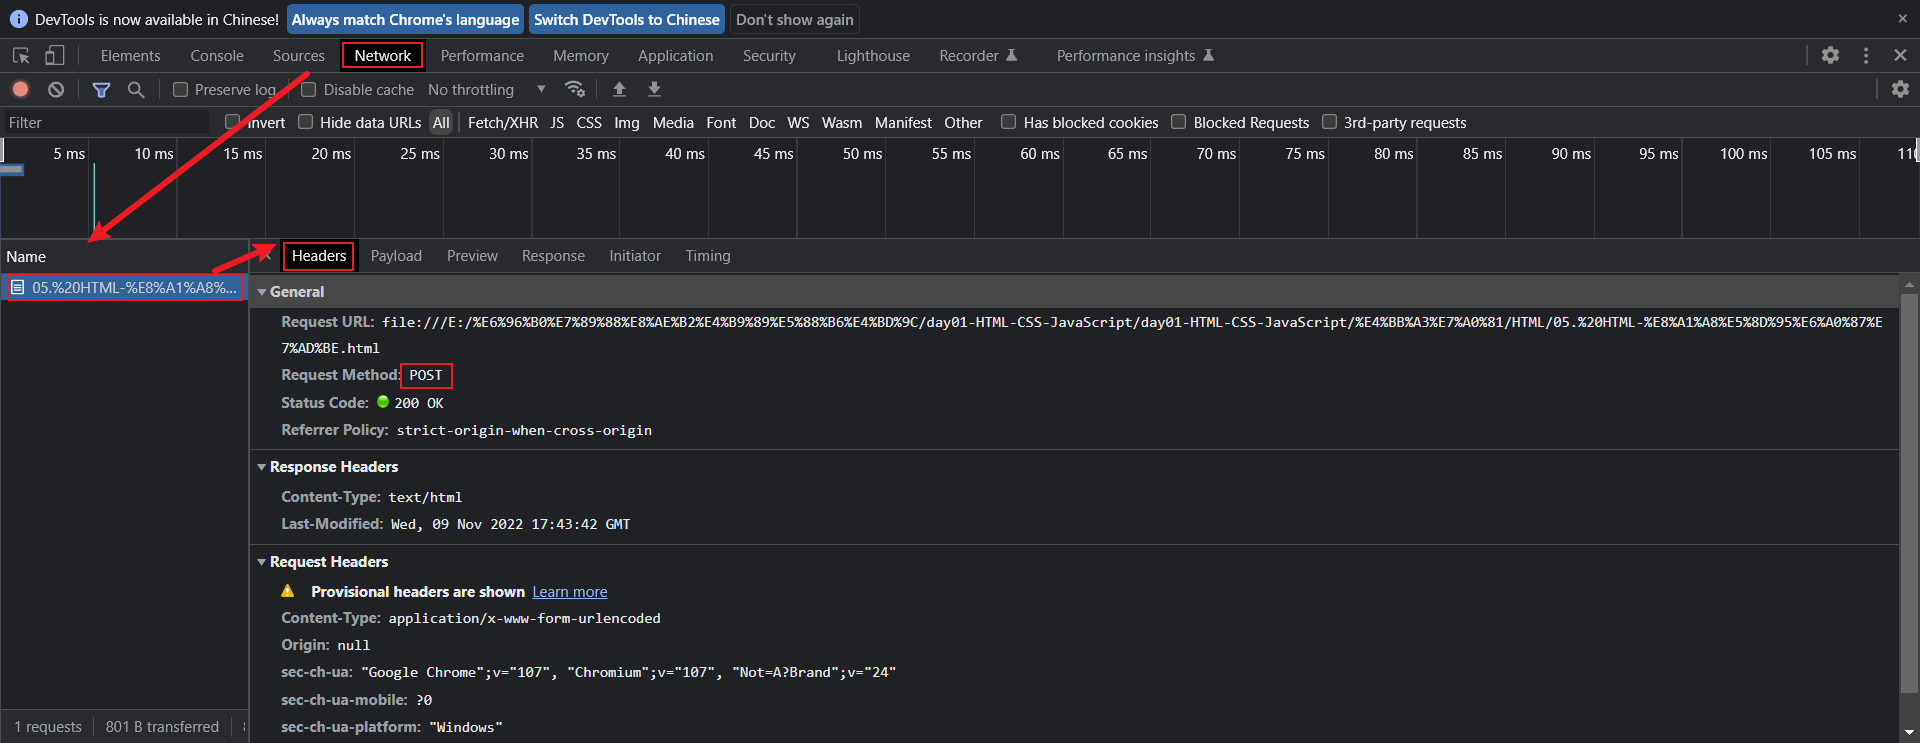Filter requests by Fetch/XHR type
This screenshot has height=743, width=1920.
coord(503,122)
